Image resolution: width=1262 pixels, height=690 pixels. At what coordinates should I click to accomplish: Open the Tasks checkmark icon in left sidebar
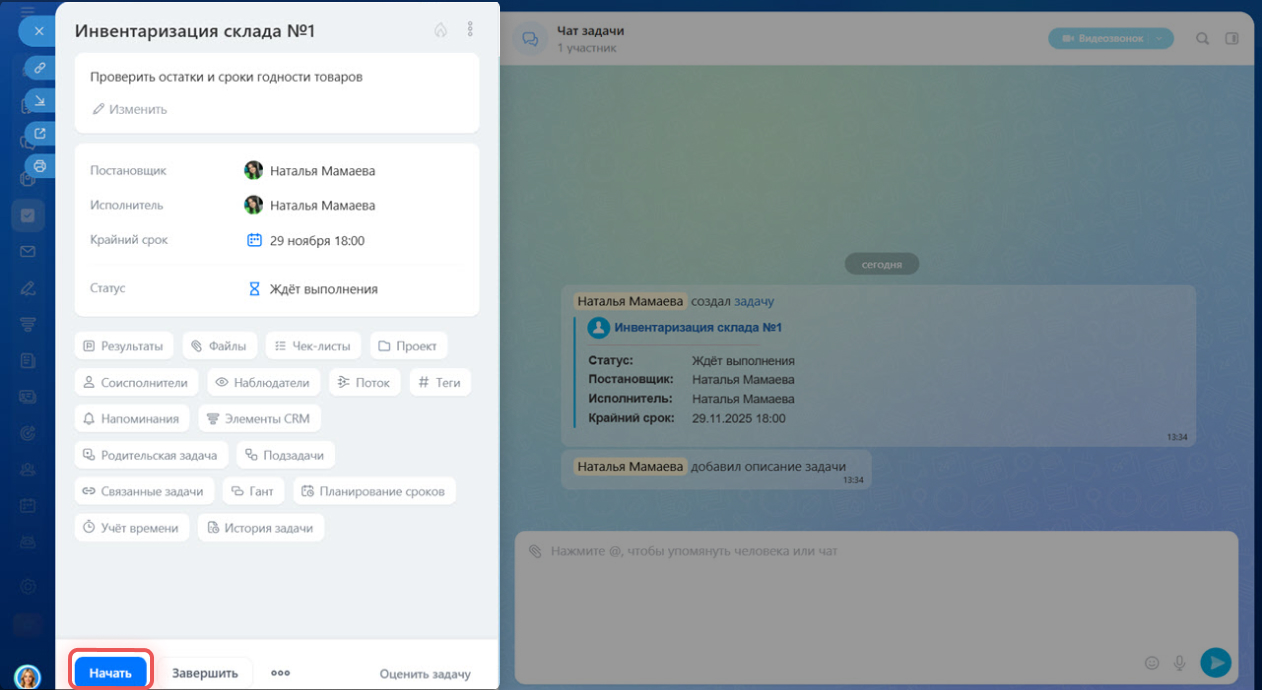(28, 215)
